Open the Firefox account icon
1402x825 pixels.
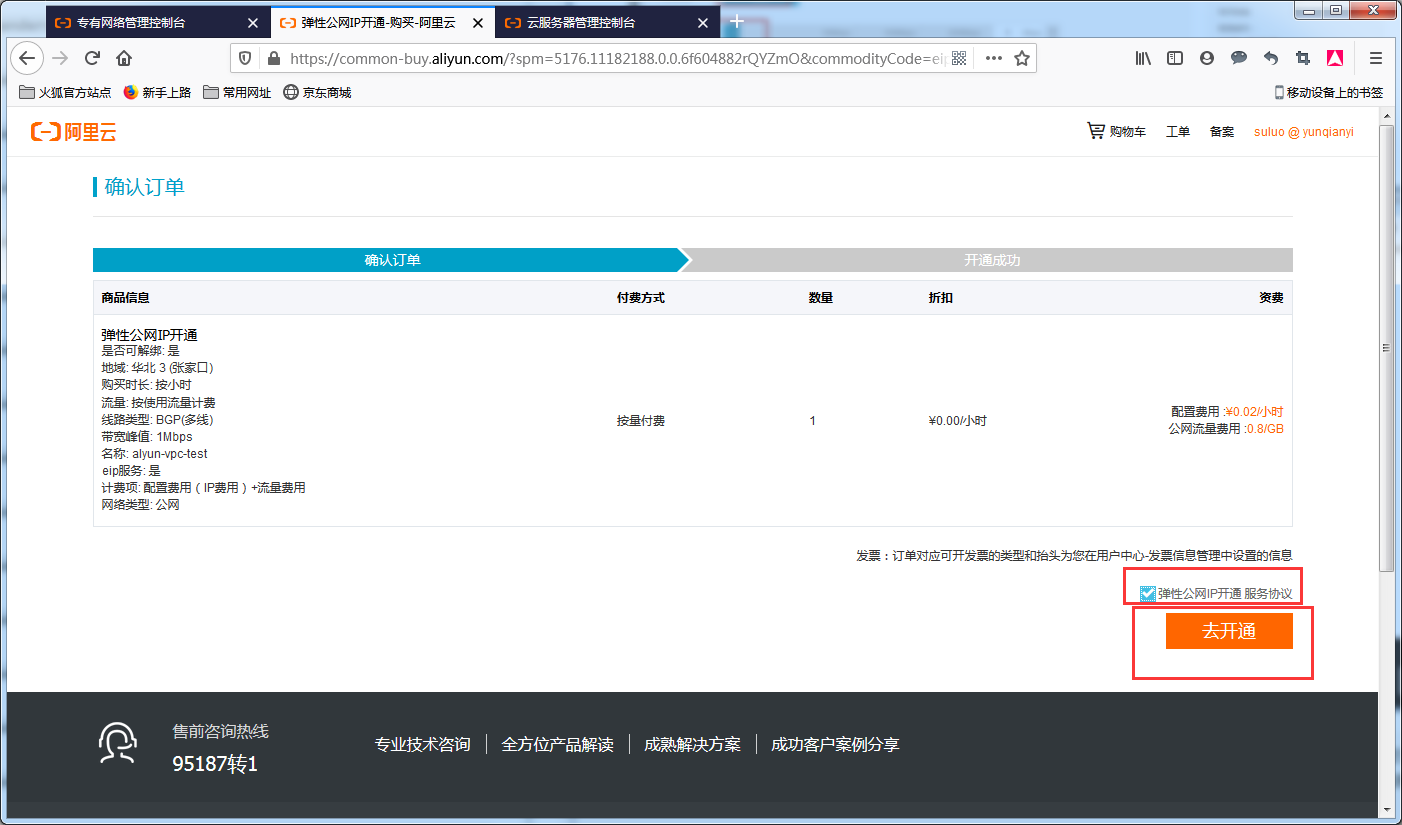[x=1207, y=58]
